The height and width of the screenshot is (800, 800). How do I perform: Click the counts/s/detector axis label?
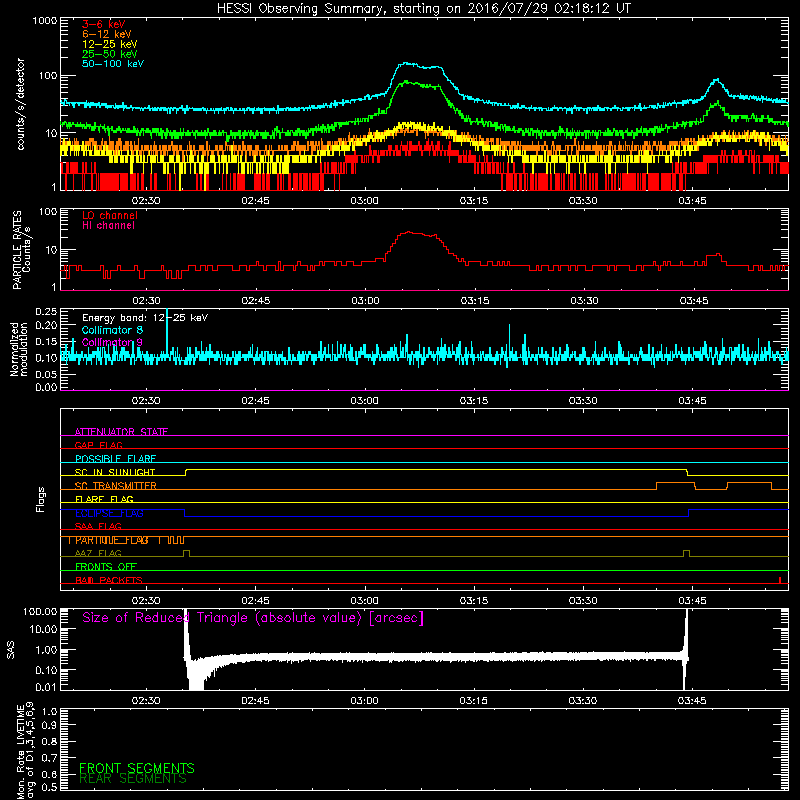pos(20,104)
